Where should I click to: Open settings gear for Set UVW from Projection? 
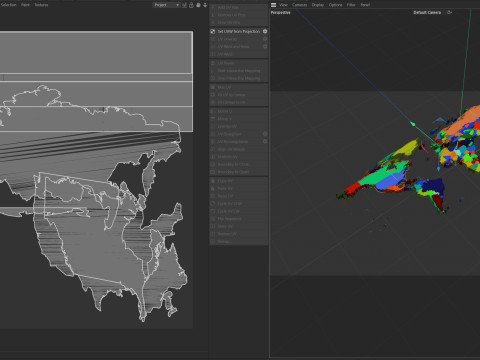coord(265,31)
